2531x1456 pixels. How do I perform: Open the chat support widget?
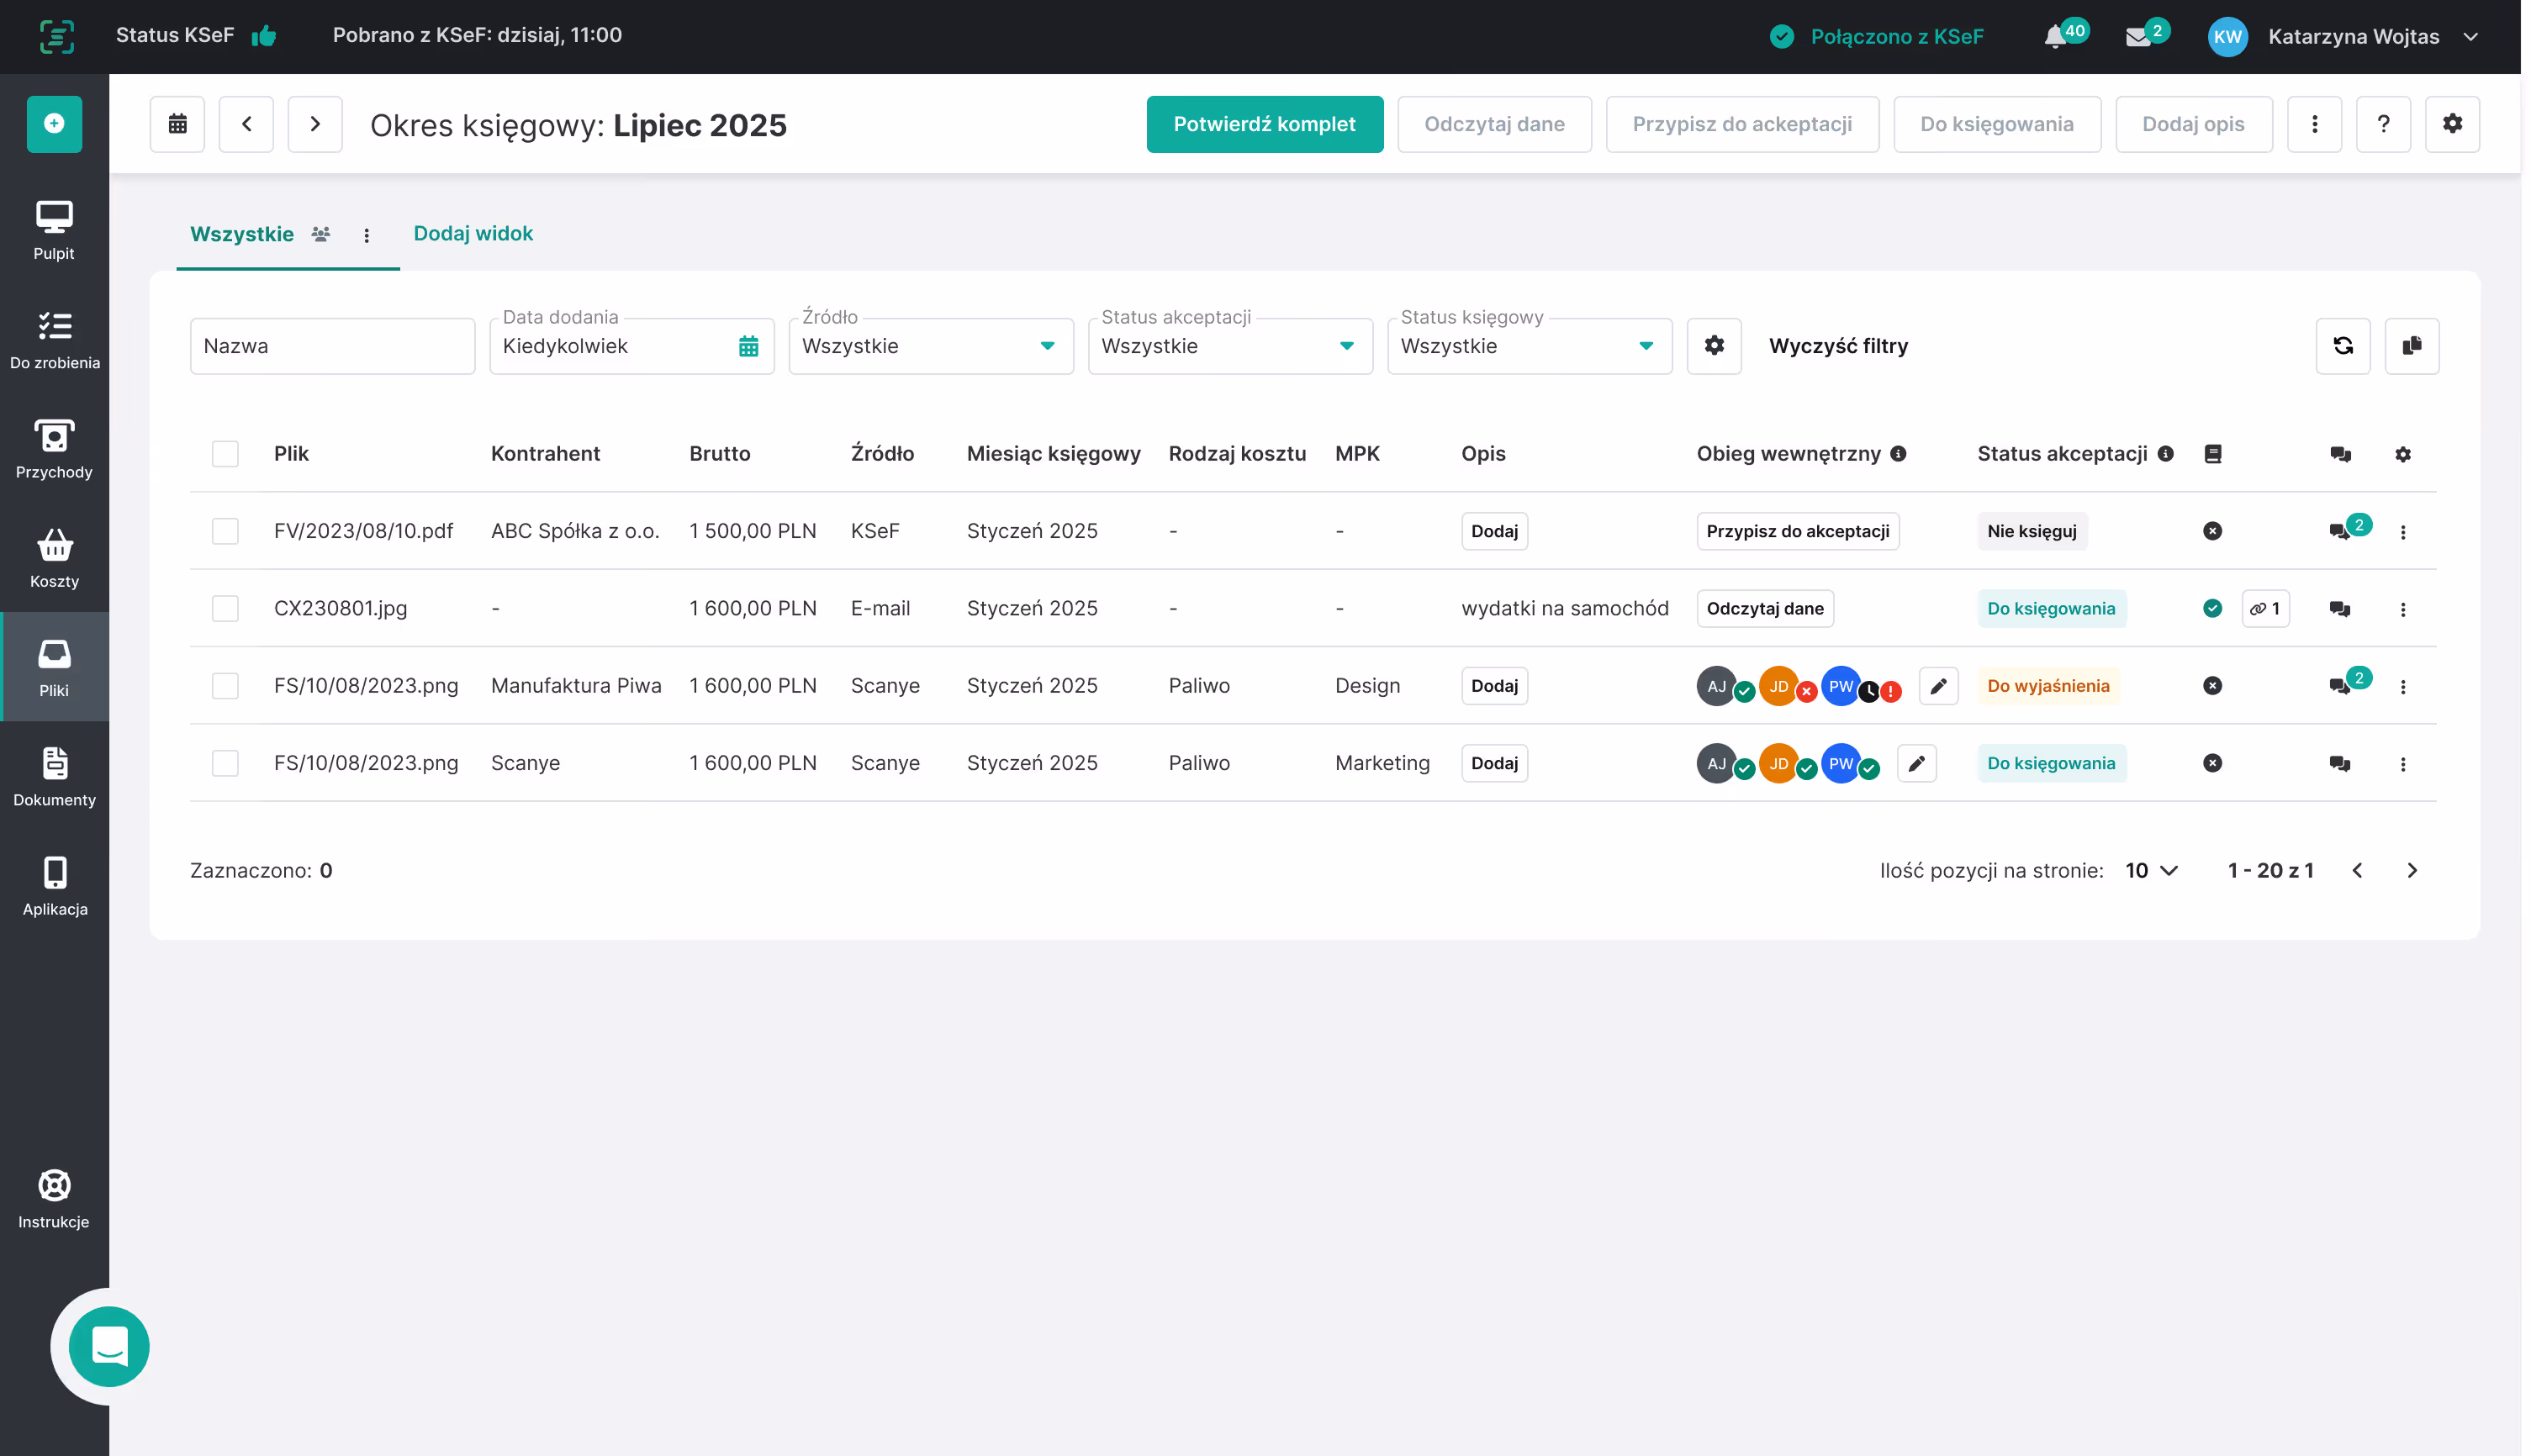pyautogui.click(x=109, y=1347)
